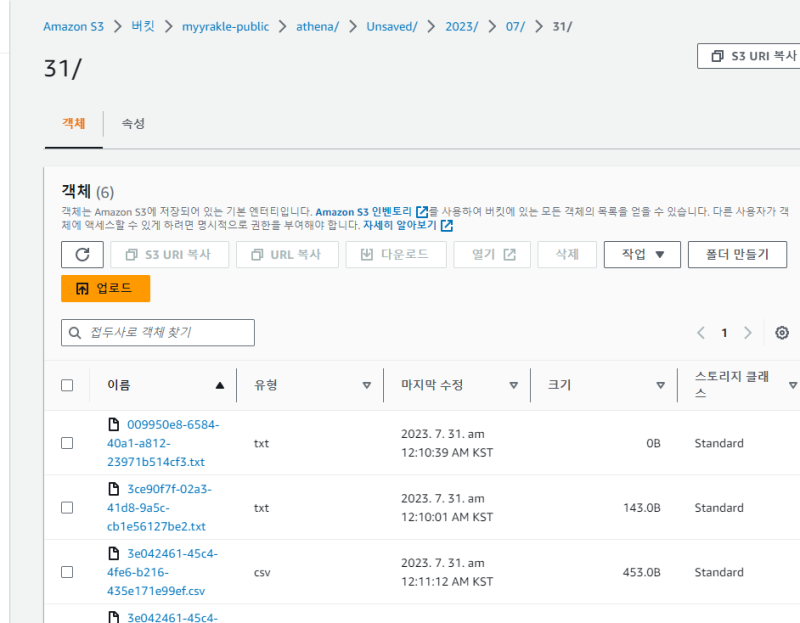
Task: Click the S3 URI 복사 button at top right
Action: [x=750, y=56]
